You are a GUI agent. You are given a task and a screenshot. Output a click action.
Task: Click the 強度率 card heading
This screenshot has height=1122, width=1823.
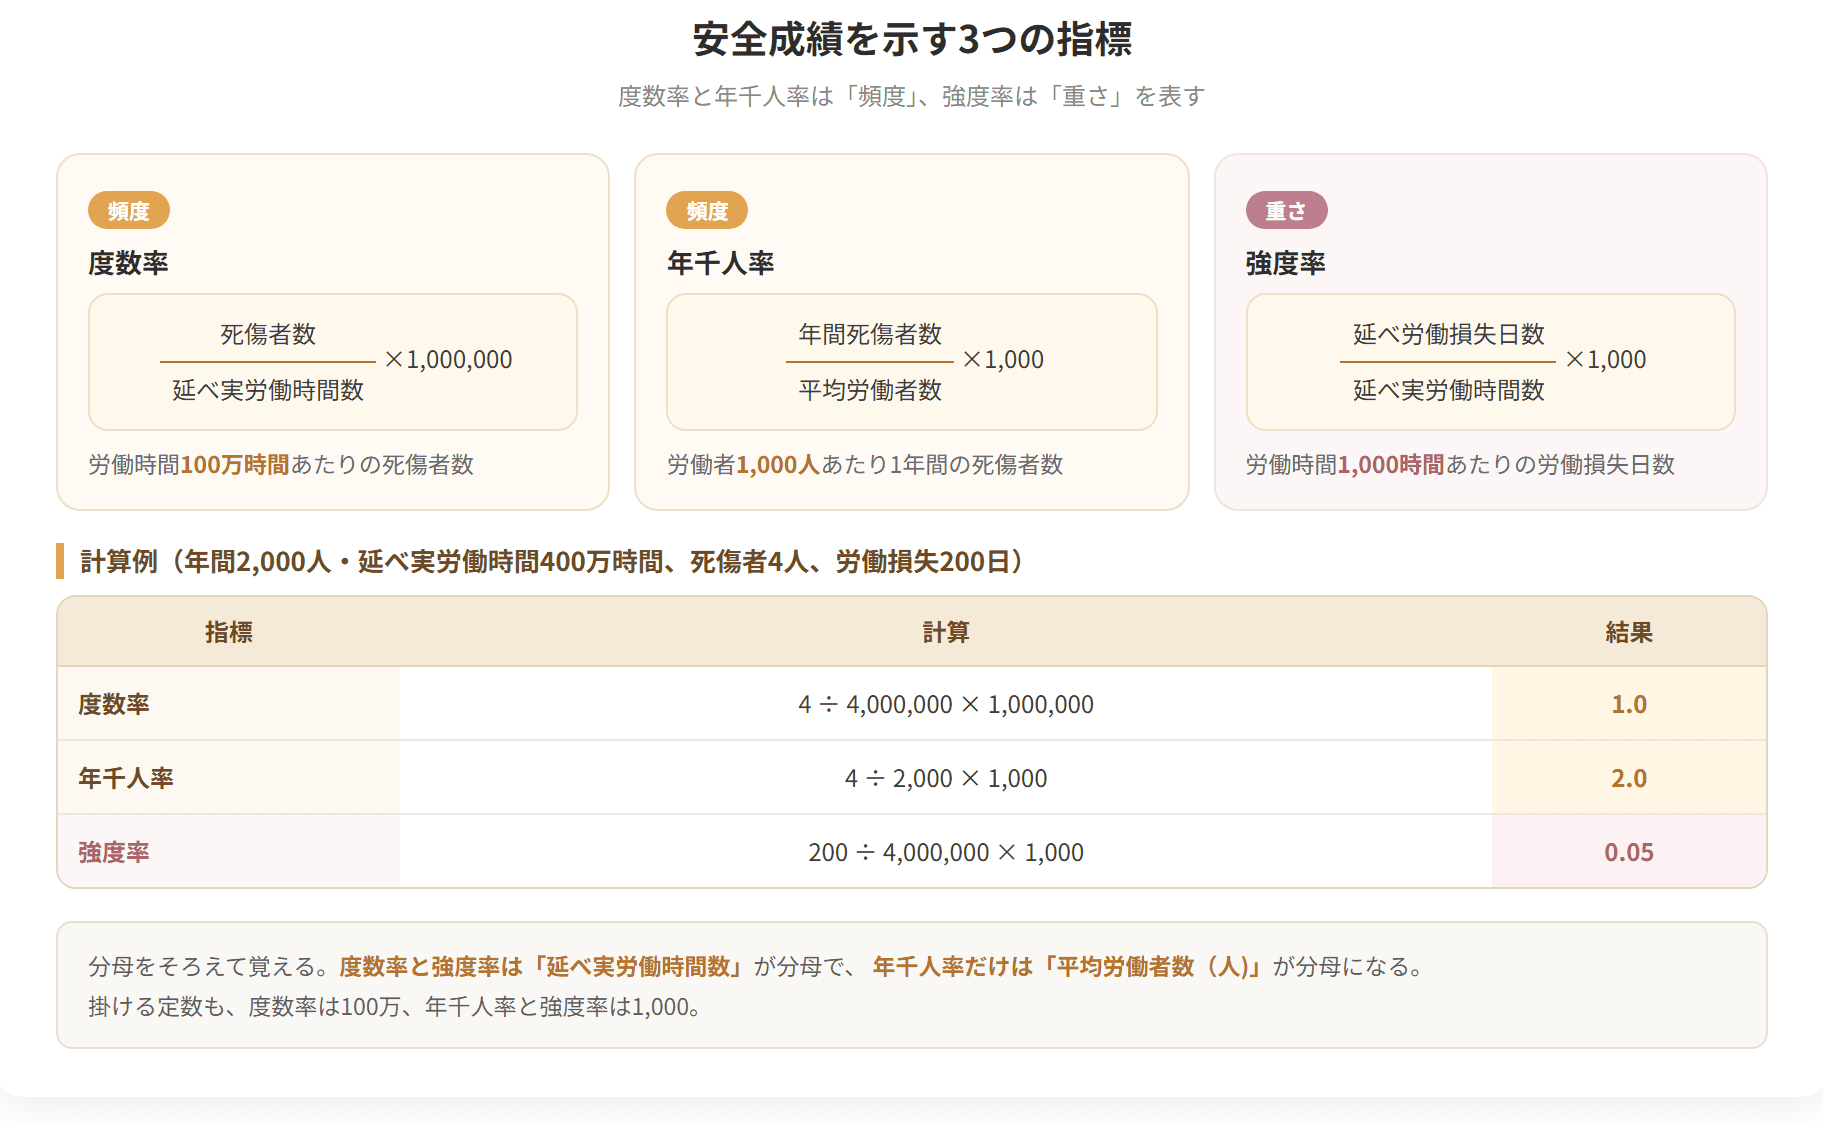[1286, 263]
